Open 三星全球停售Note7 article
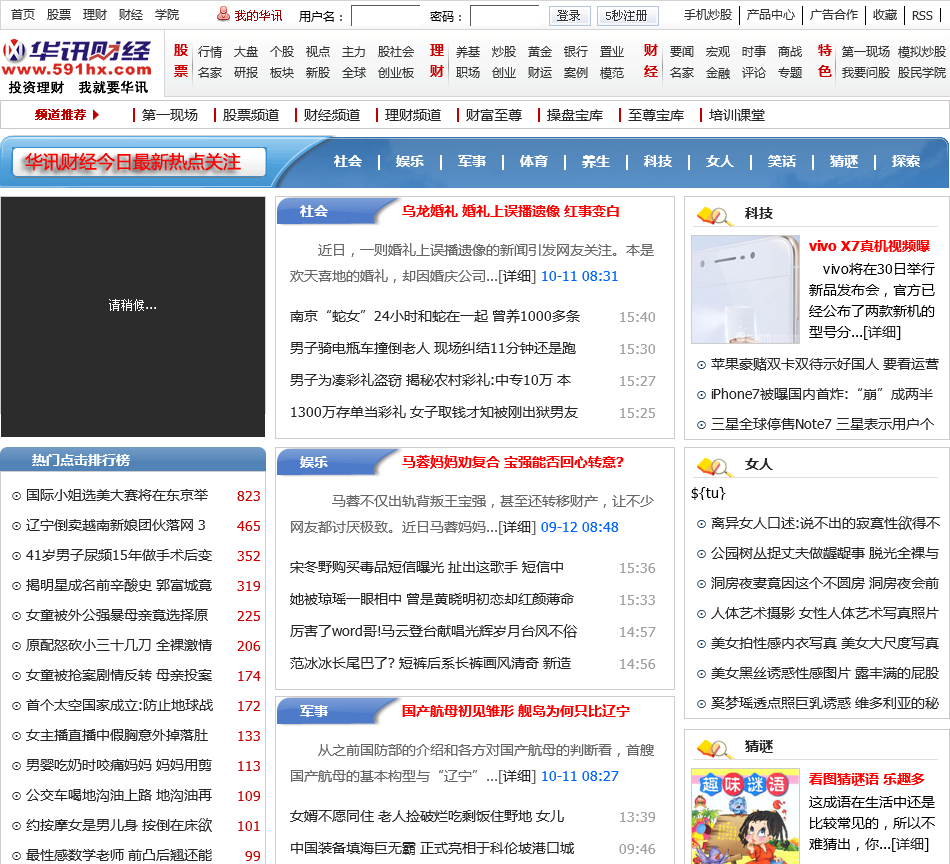Viewport: 950px width, 864px height. tap(822, 424)
